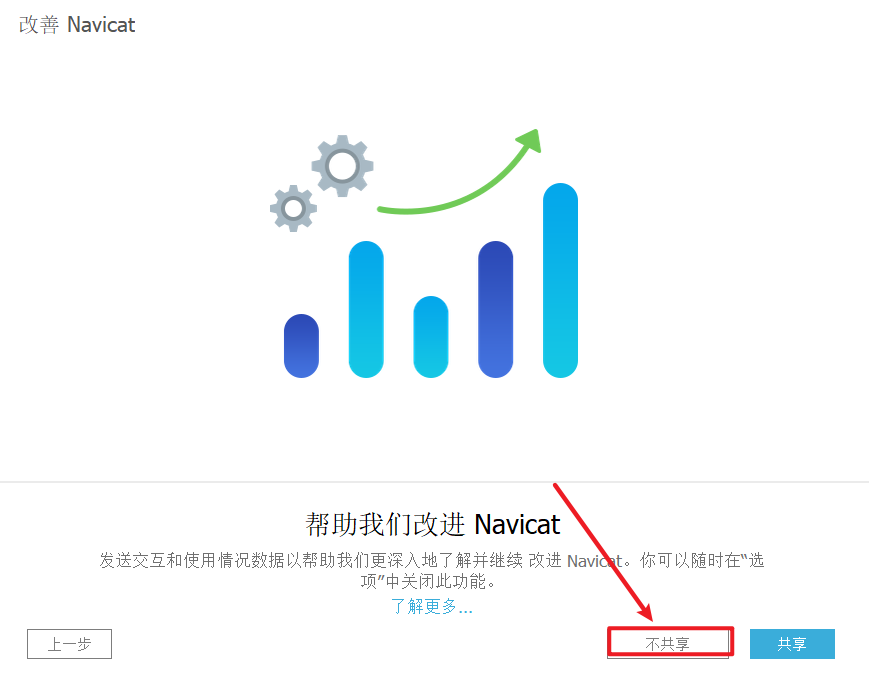Open the 了解更多... link
This screenshot has width=869, height=676.
(x=432, y=606)
